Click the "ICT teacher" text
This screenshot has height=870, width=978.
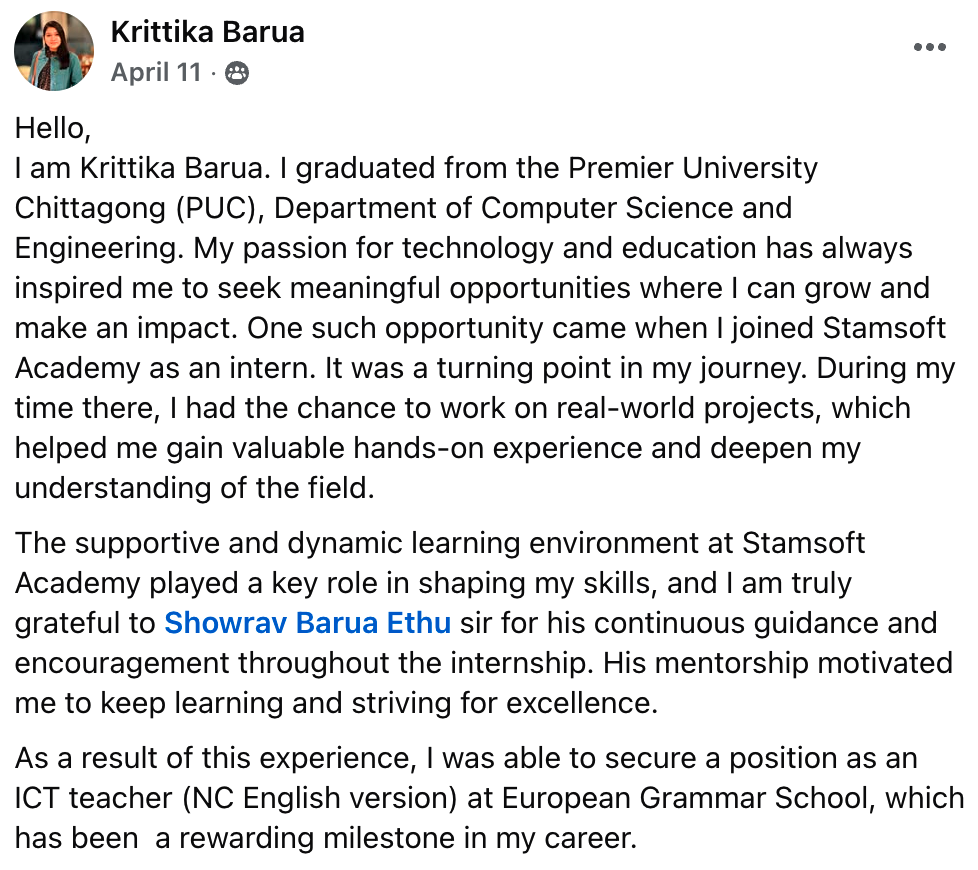(x=94, y=798)
